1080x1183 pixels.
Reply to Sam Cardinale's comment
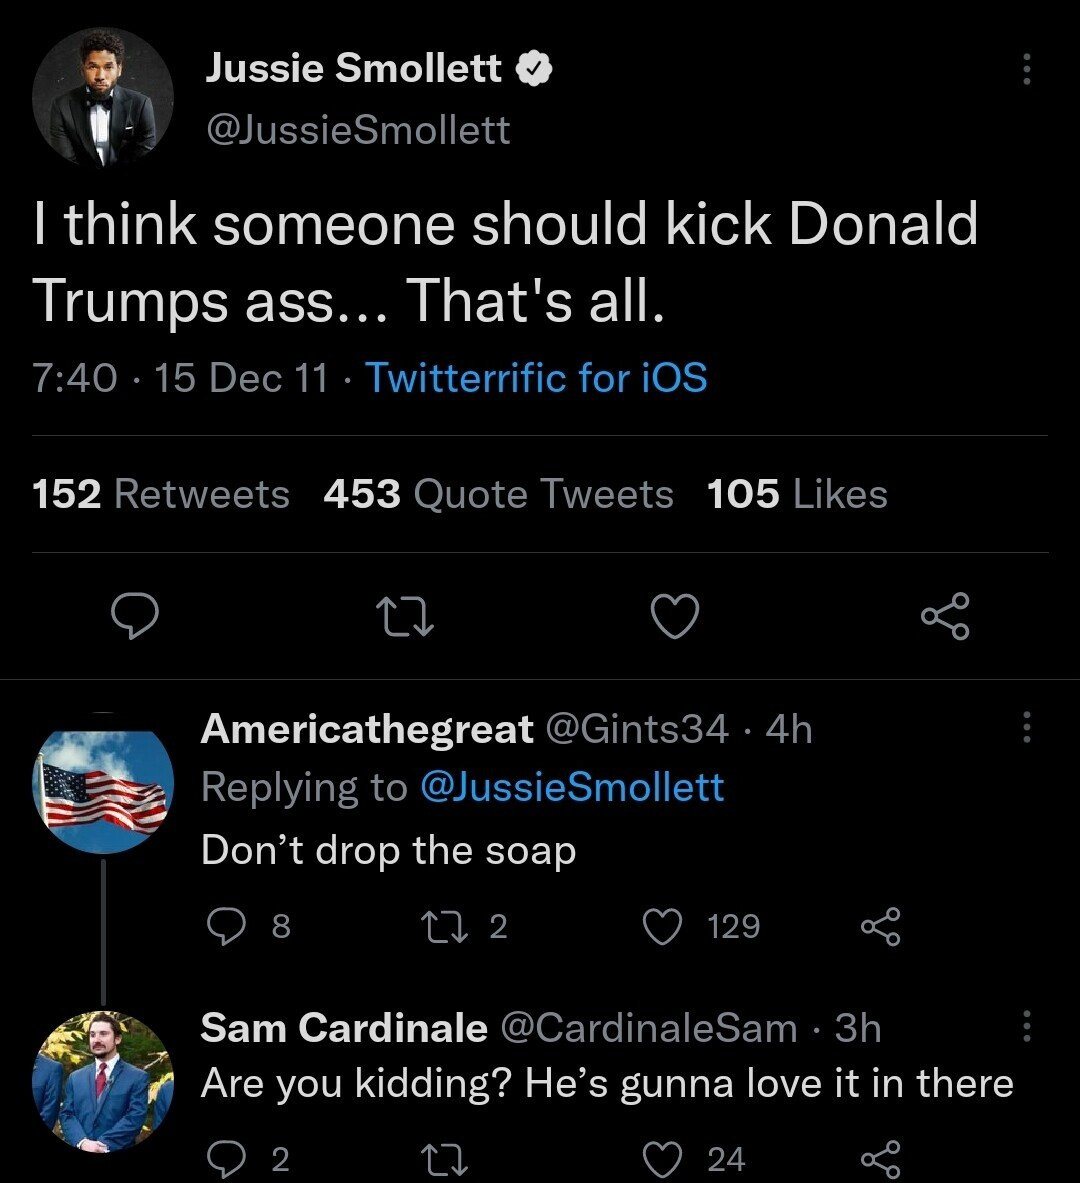[x=227, y=1159]
